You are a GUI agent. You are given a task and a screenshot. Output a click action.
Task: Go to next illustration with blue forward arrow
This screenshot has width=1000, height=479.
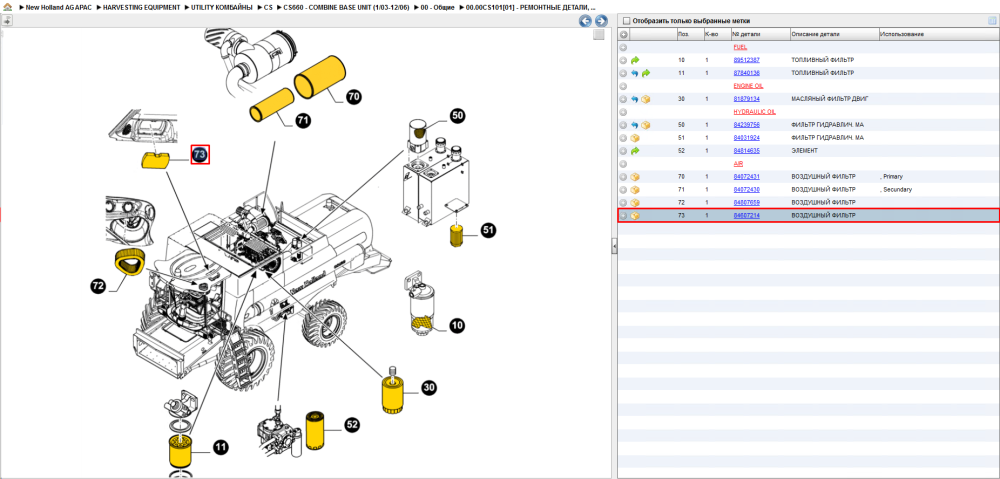tap(600, 21)
